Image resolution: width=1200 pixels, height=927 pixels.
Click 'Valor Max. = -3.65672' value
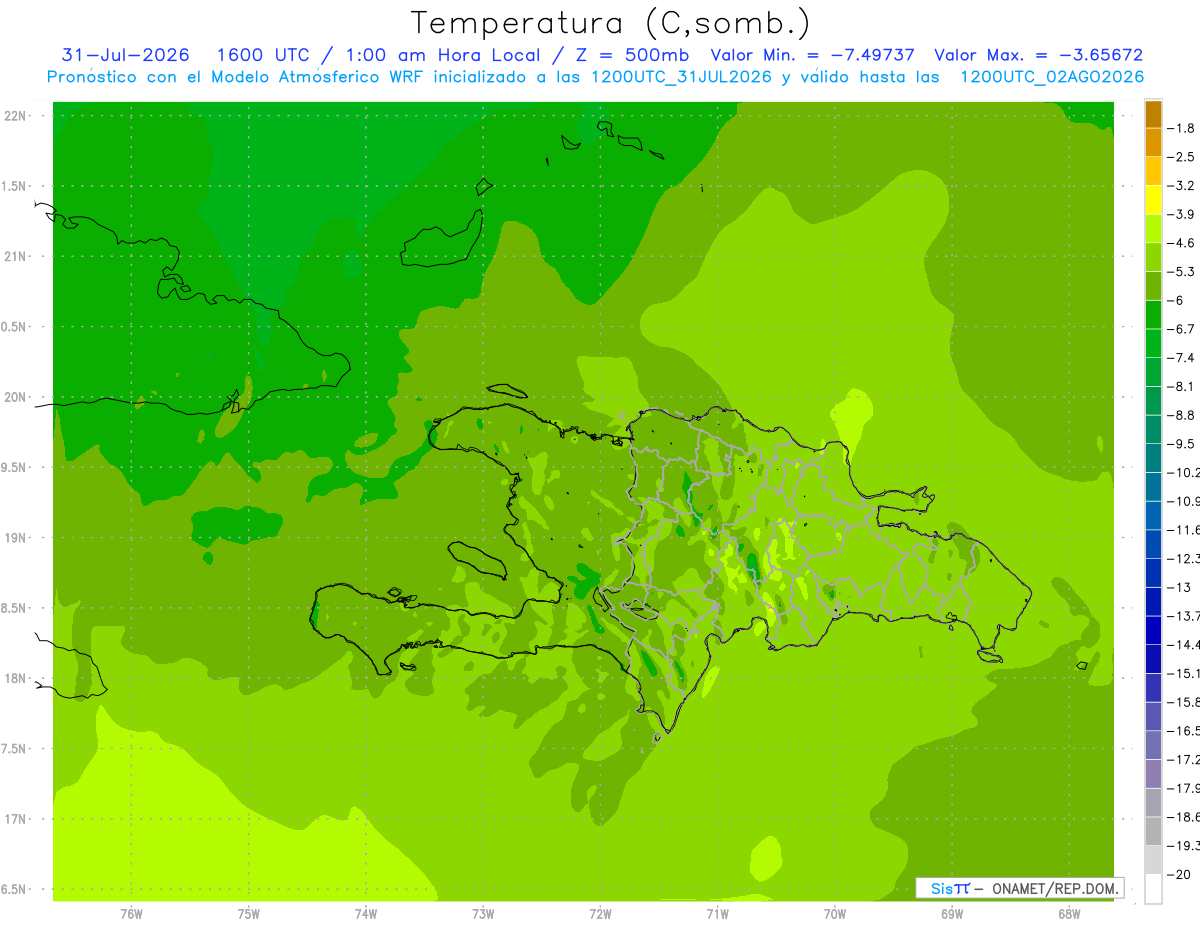1038,55
